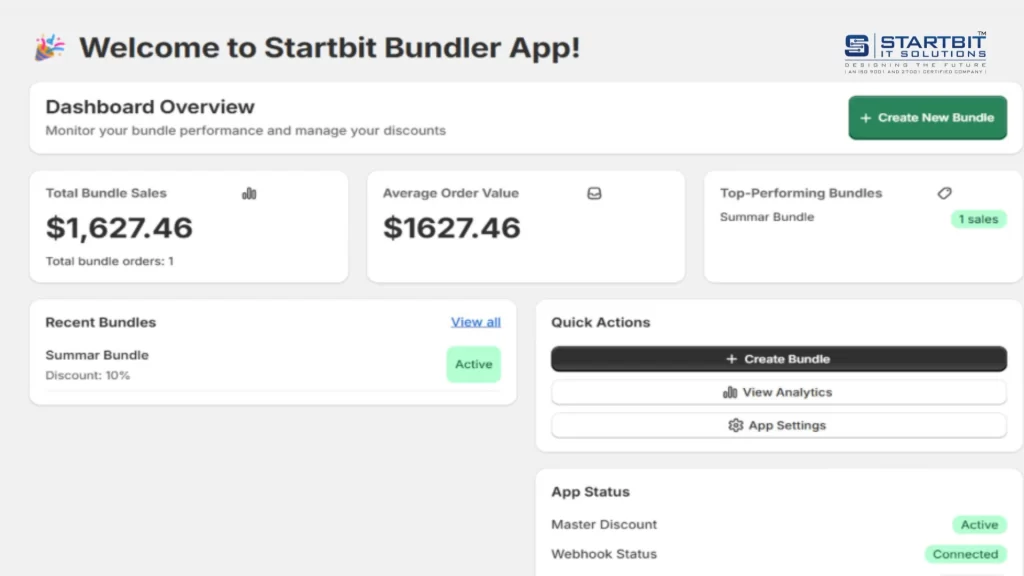Image resolution: width=1024 pixels, height=576 pixels.
Task: Click the inbox icon on Average Order Value card
Action: (x=594, y=192)
